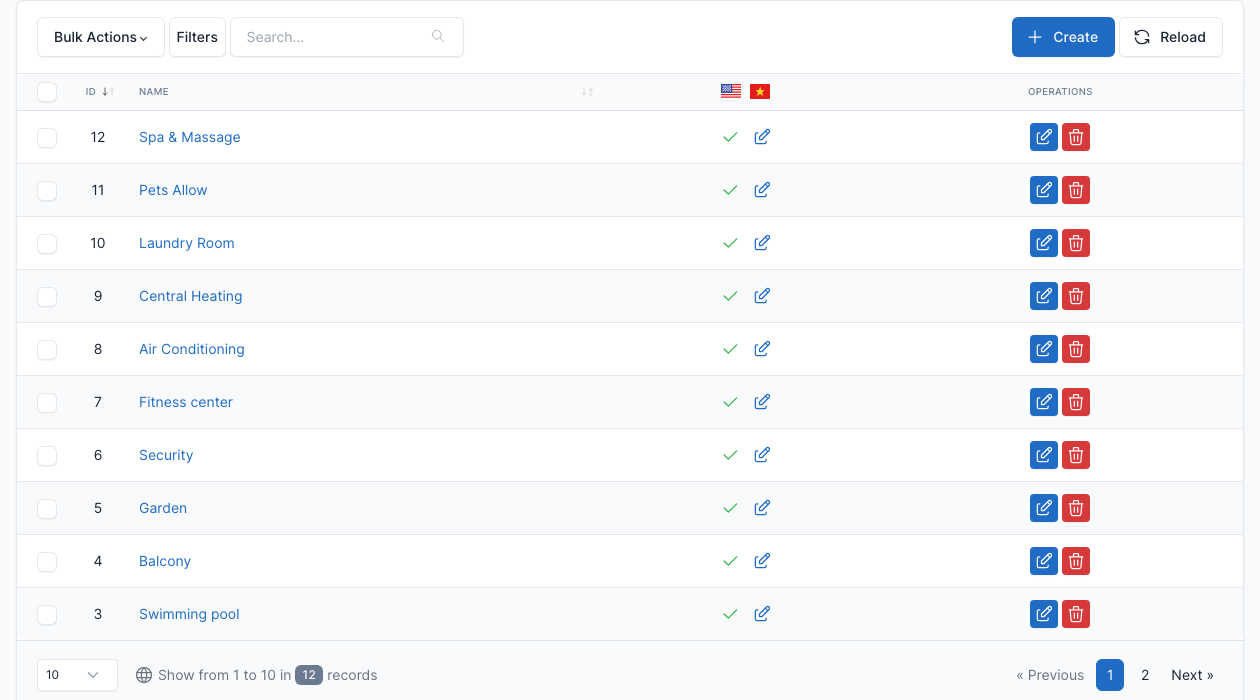
Task: Edit the Central Heating record
Action: pyautogui.click(x=1044, y=296)
